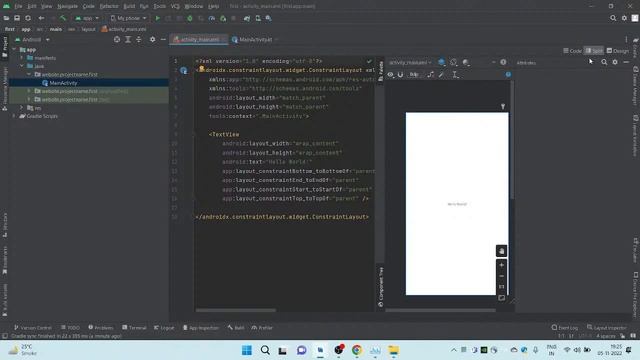The width and height of the screenshot is (640, 360).
Task: Expand Gradle Scripts node
Action: tap(14, 116)
